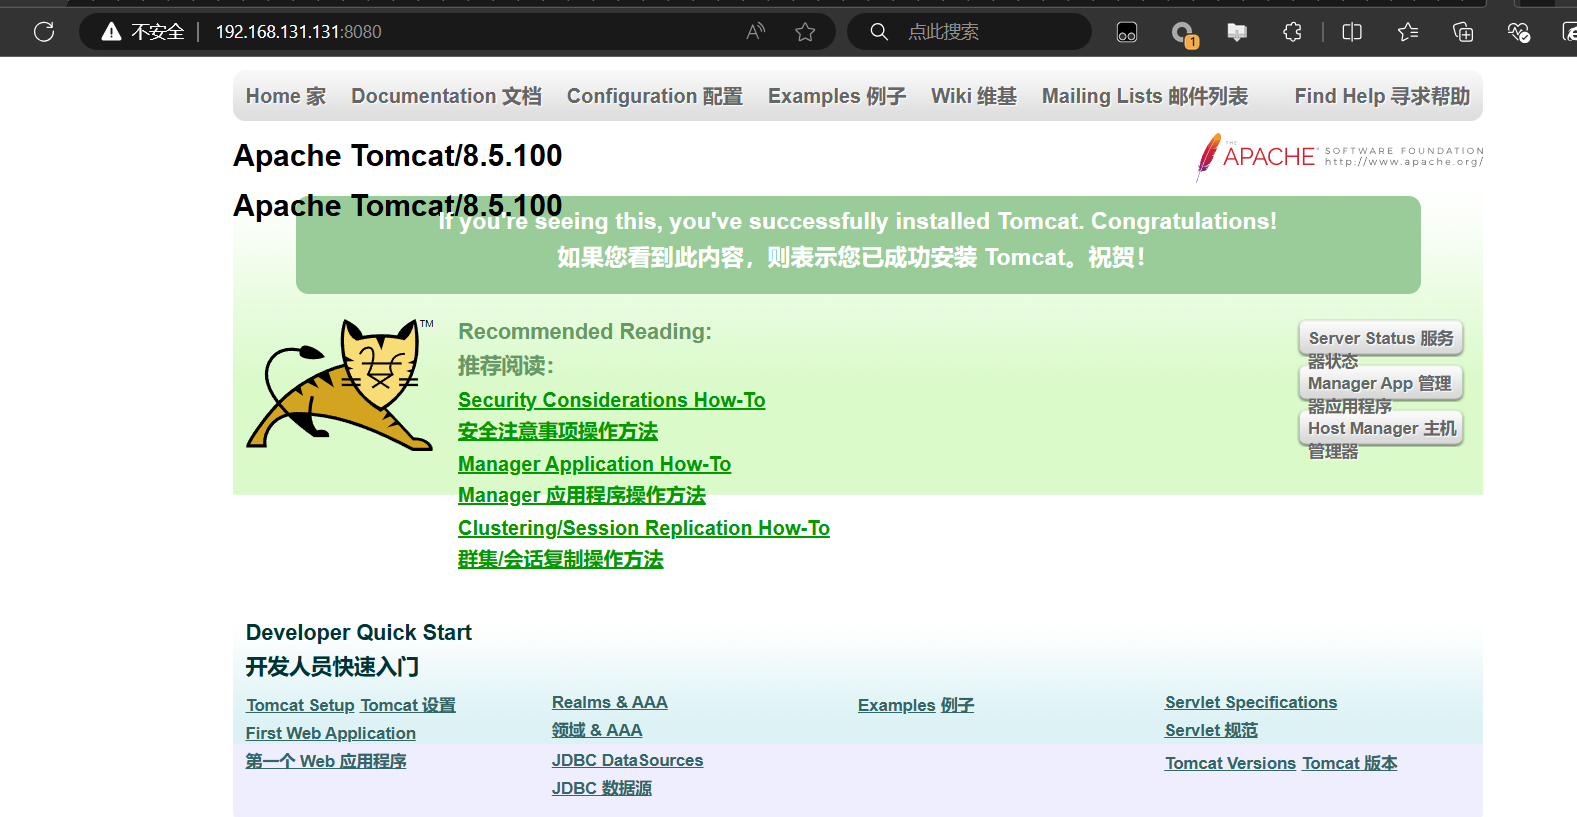Screen dimensions: 1577x817
Task: Open First Web Application link
Action: pyautogui.click(x=331, y=733)
